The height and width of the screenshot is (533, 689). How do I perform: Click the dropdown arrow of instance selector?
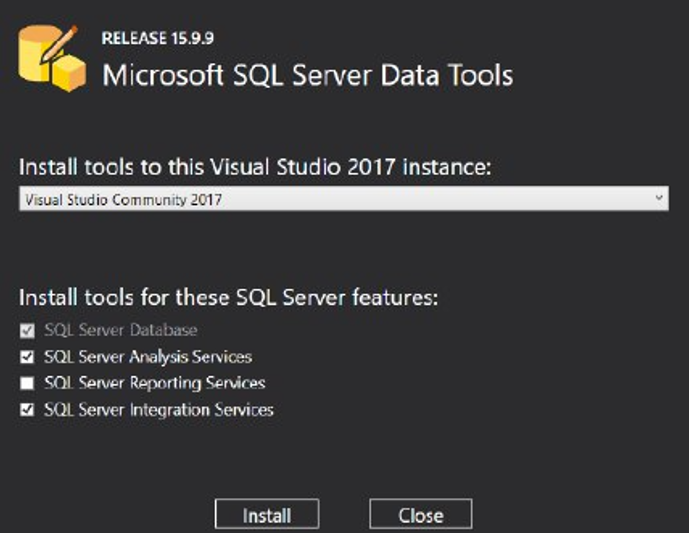[x=658, y=199]
